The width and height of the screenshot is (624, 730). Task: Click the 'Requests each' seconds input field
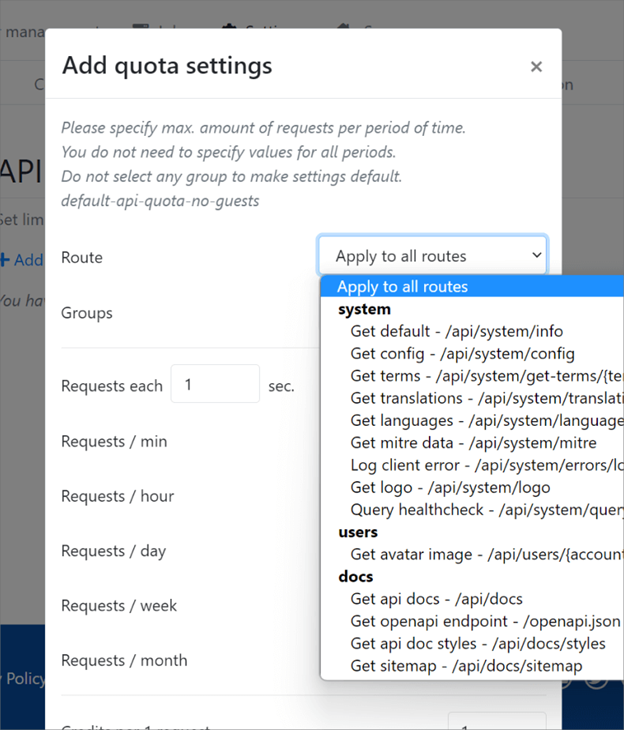[215, 385]
